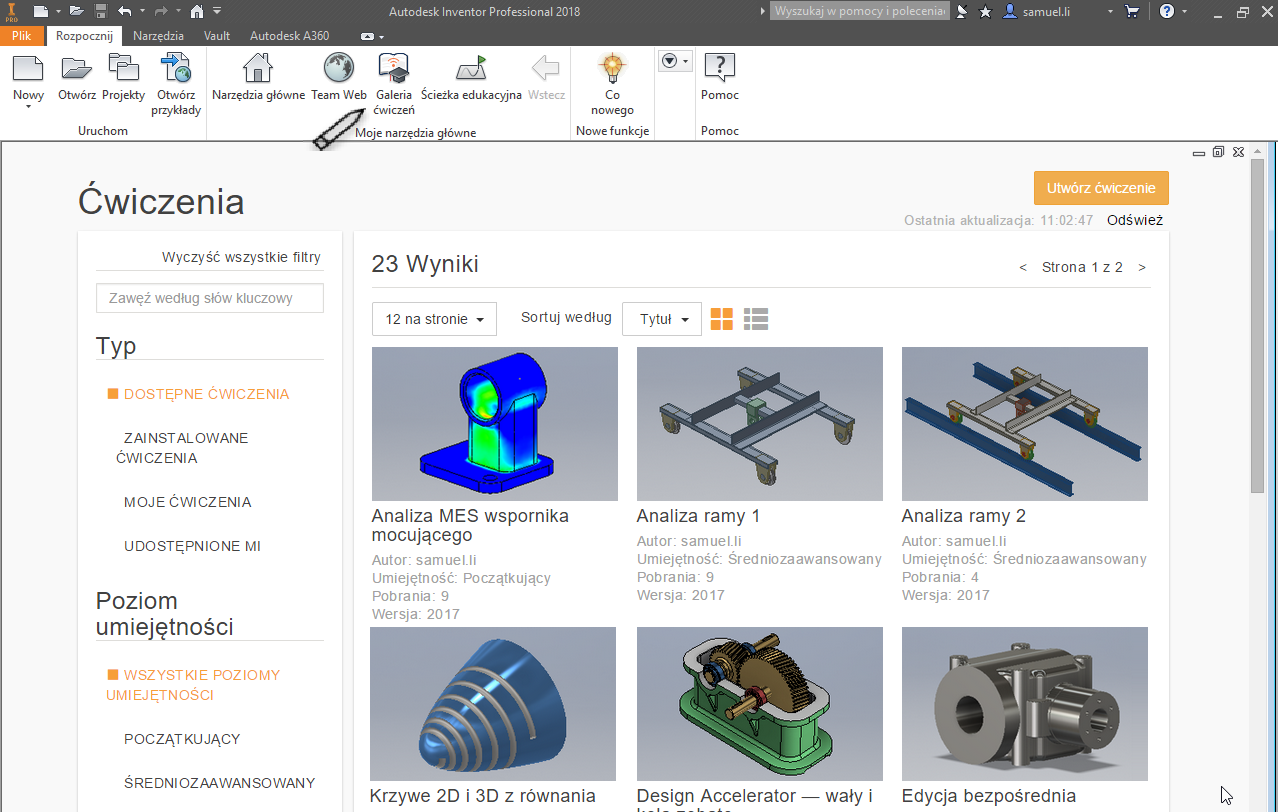This screenshot has width=1278, height=812.
Task: Click the favorites star icon
Action: (986, 12)
